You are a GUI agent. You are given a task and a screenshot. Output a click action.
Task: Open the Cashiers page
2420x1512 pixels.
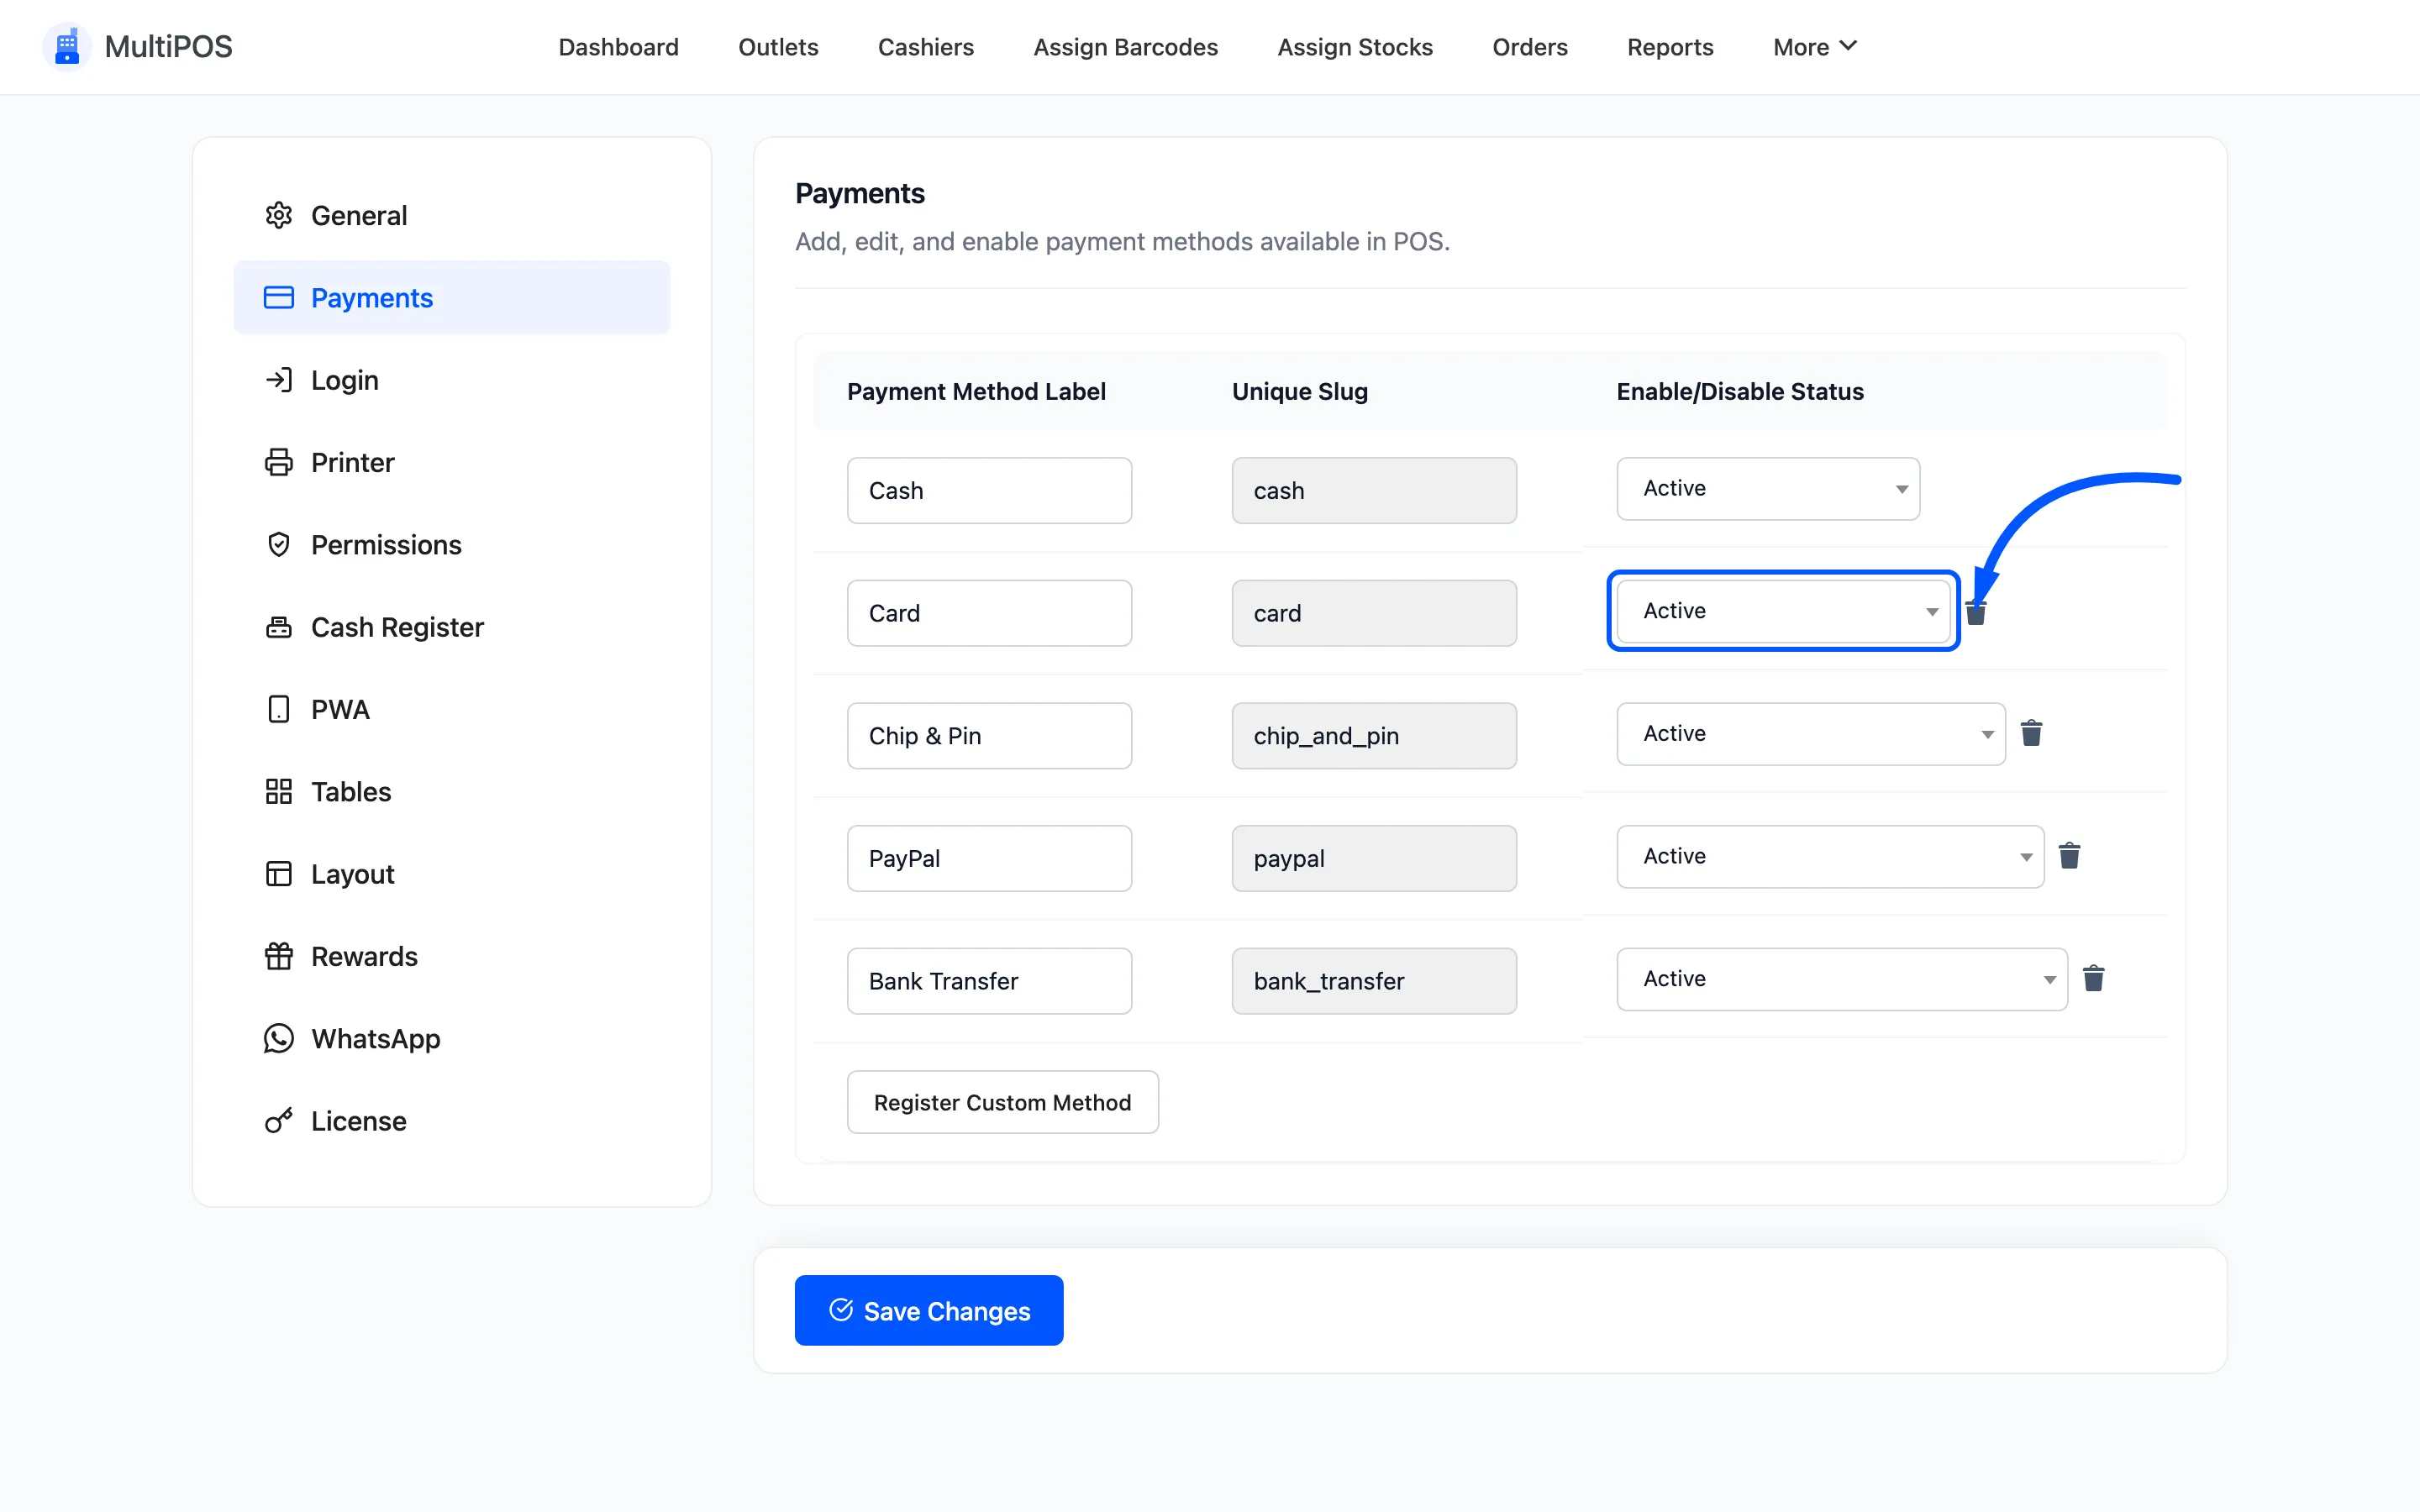coord(925,47)
